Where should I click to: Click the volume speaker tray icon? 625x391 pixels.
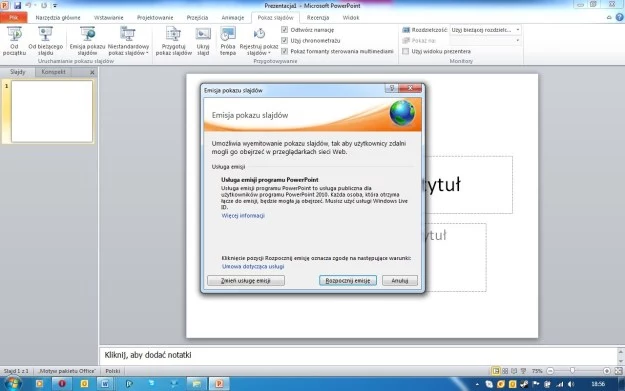571,384
